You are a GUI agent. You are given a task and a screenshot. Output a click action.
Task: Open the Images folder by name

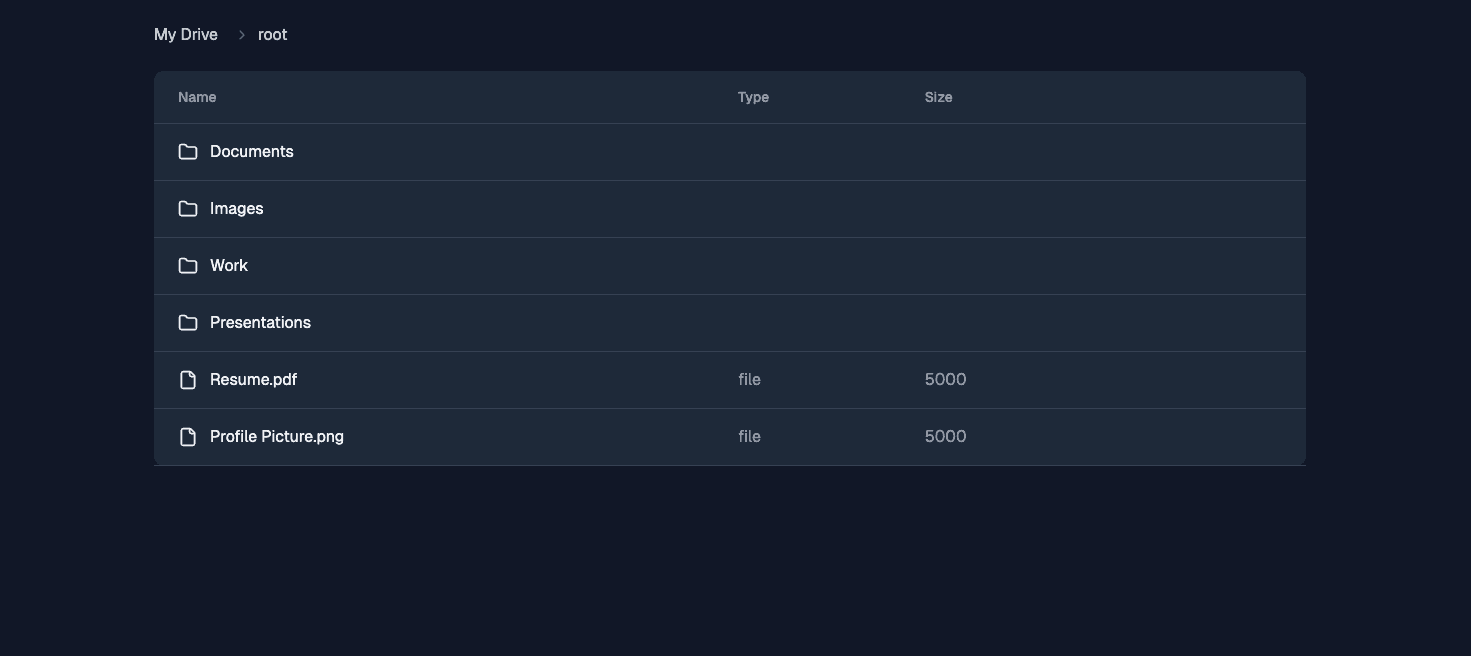[237, 209]
